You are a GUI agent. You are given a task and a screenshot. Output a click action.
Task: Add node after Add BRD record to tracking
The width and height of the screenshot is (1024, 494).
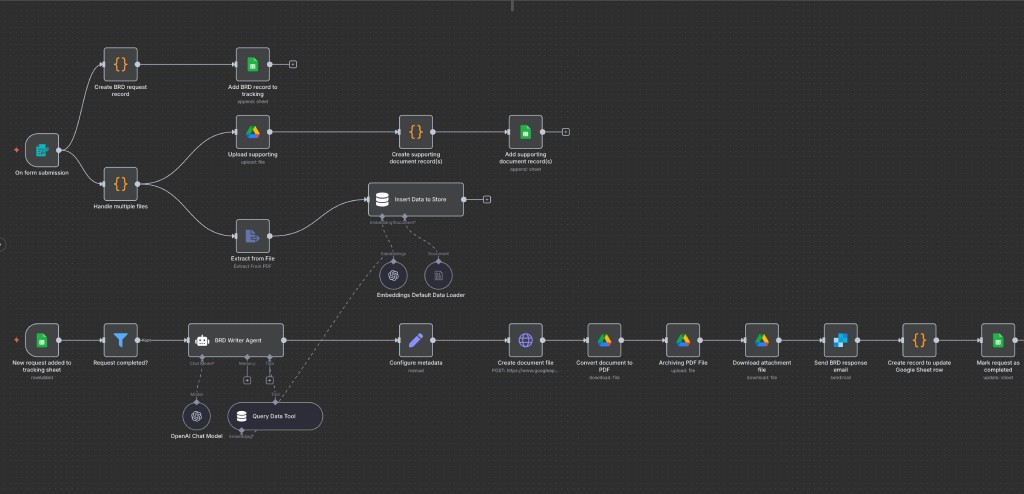click(x=293, y=64)
